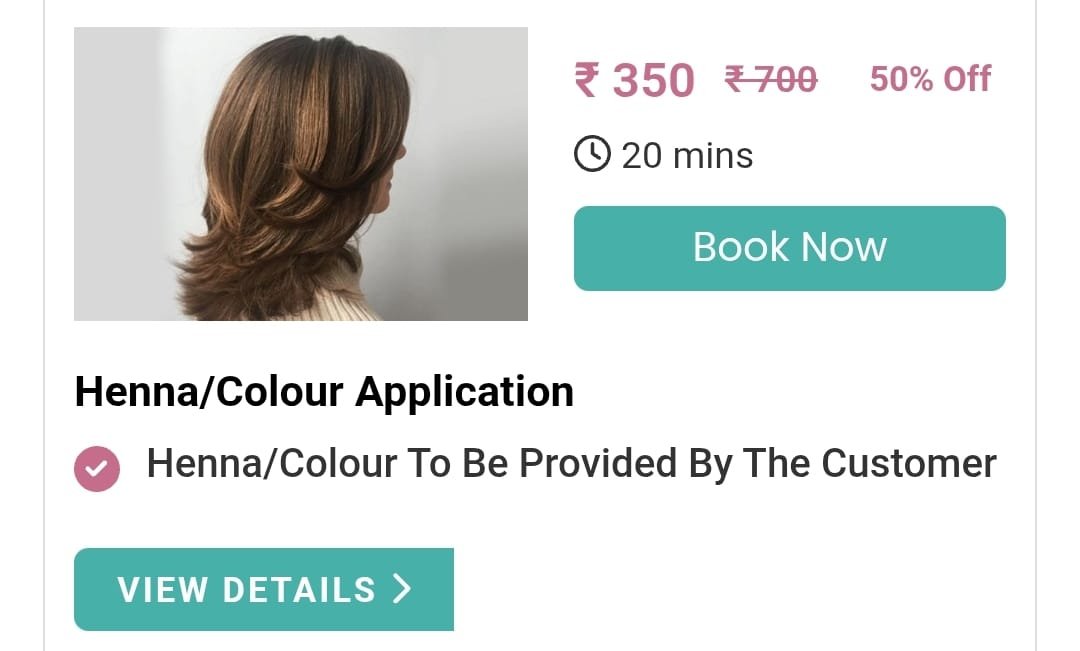Tap the Book Now button

coord(789,248)
